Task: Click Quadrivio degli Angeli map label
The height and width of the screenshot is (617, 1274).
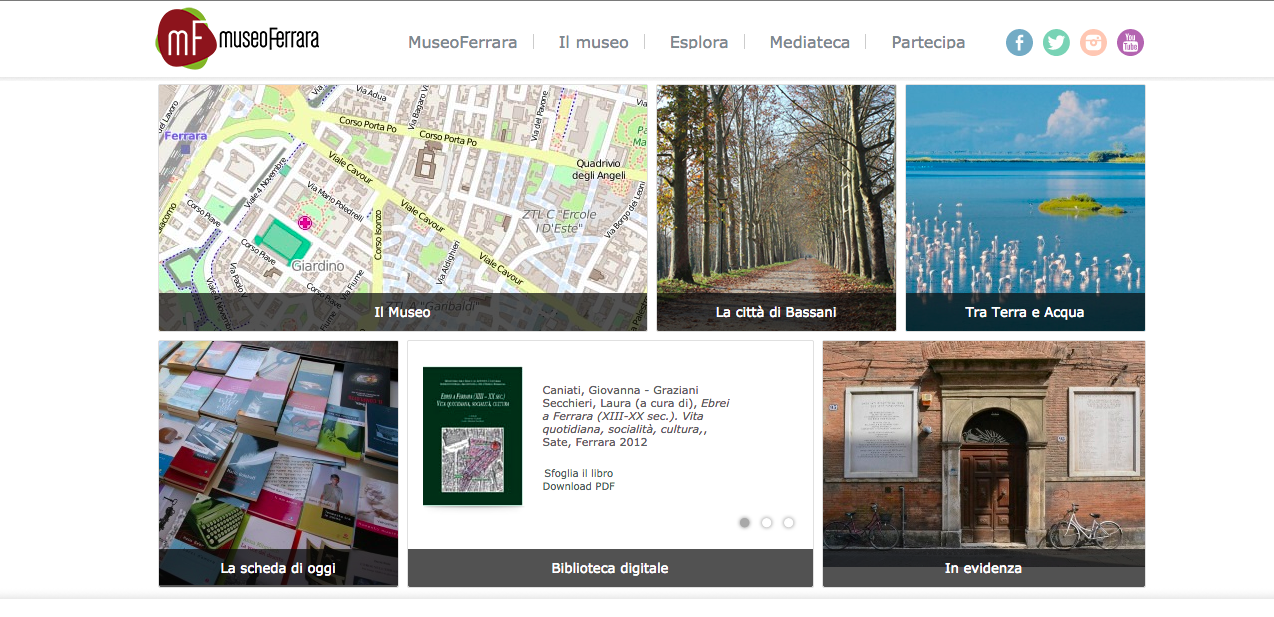Action: pos(598,169)
